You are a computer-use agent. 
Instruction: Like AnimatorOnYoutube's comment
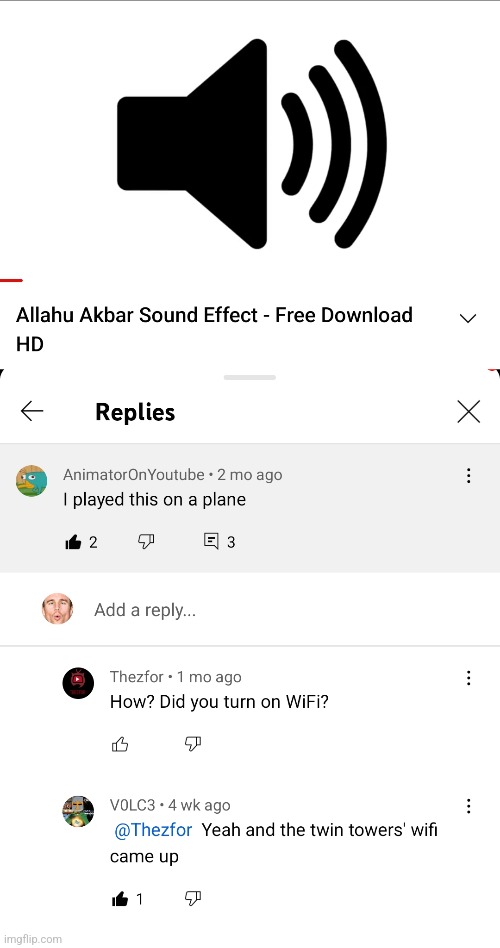pos(73,542)
